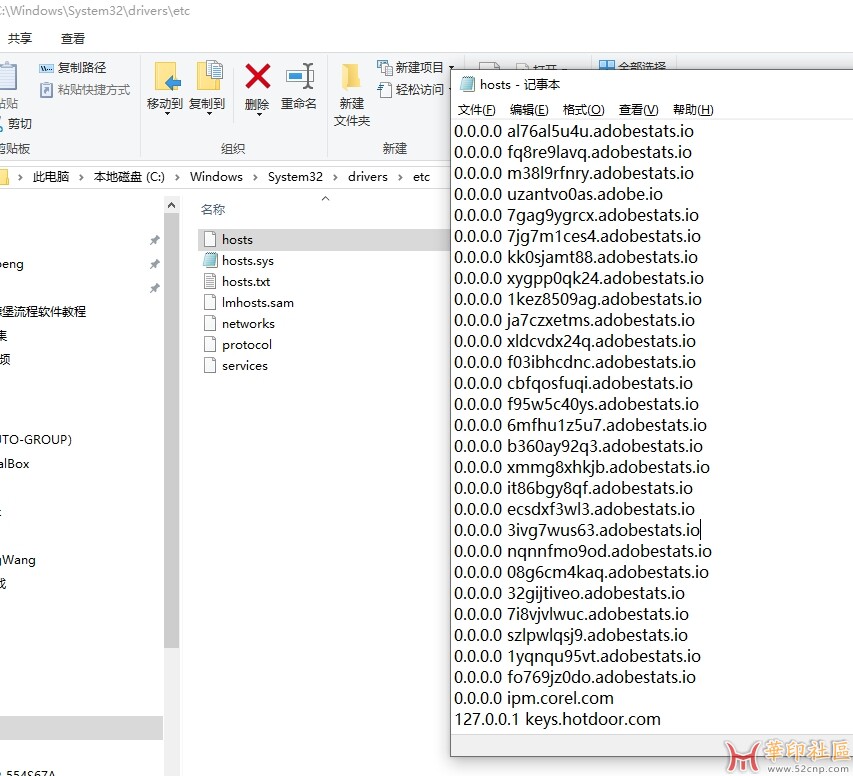Click TO-GROUP) item in navigation pane

[x=36, y=440]
